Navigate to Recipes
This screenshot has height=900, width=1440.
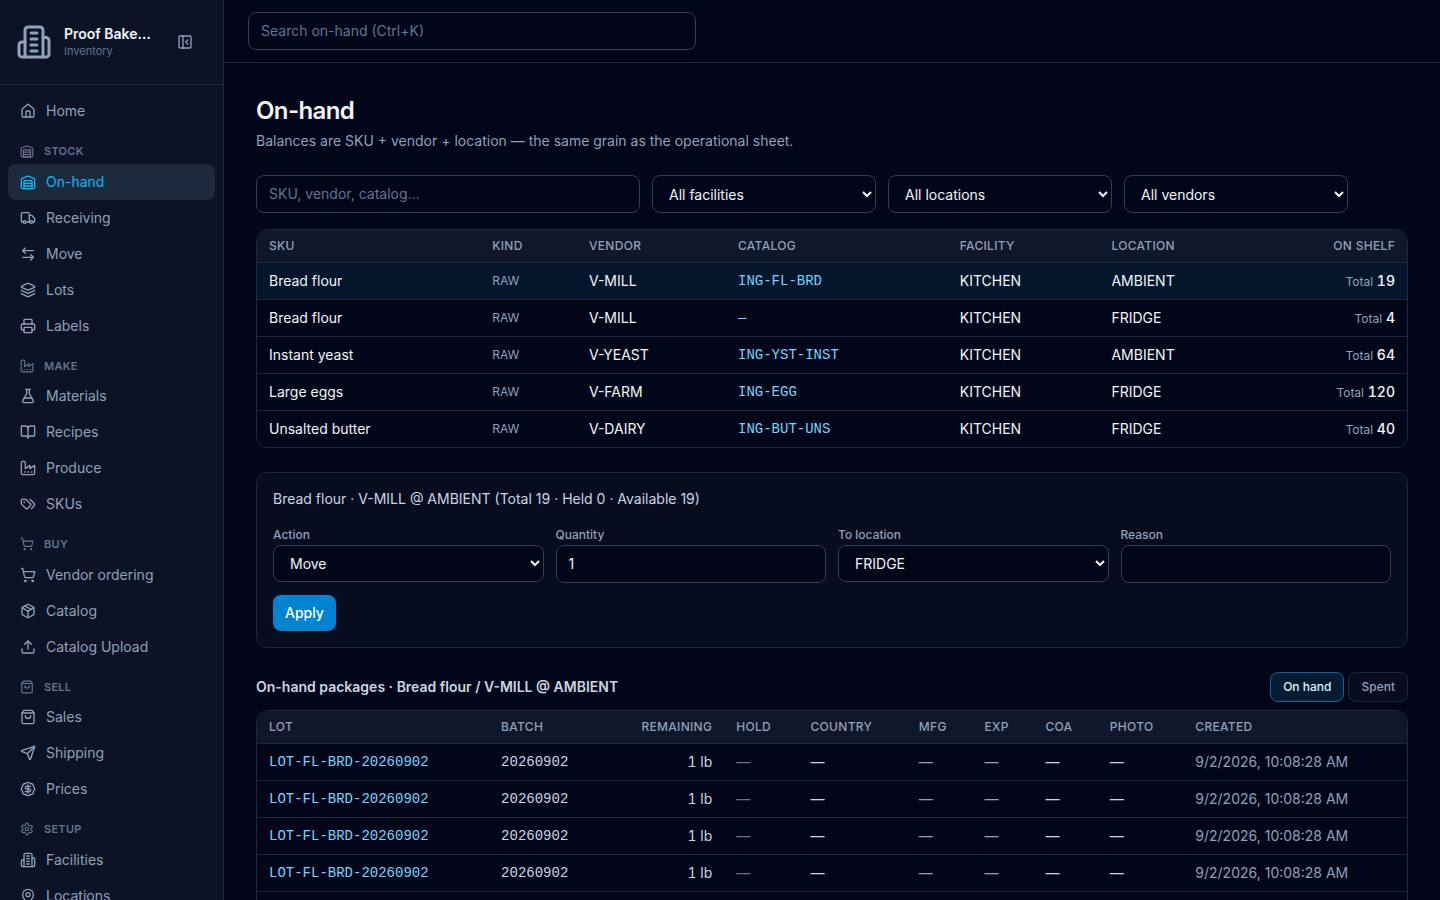click(111, 432)
